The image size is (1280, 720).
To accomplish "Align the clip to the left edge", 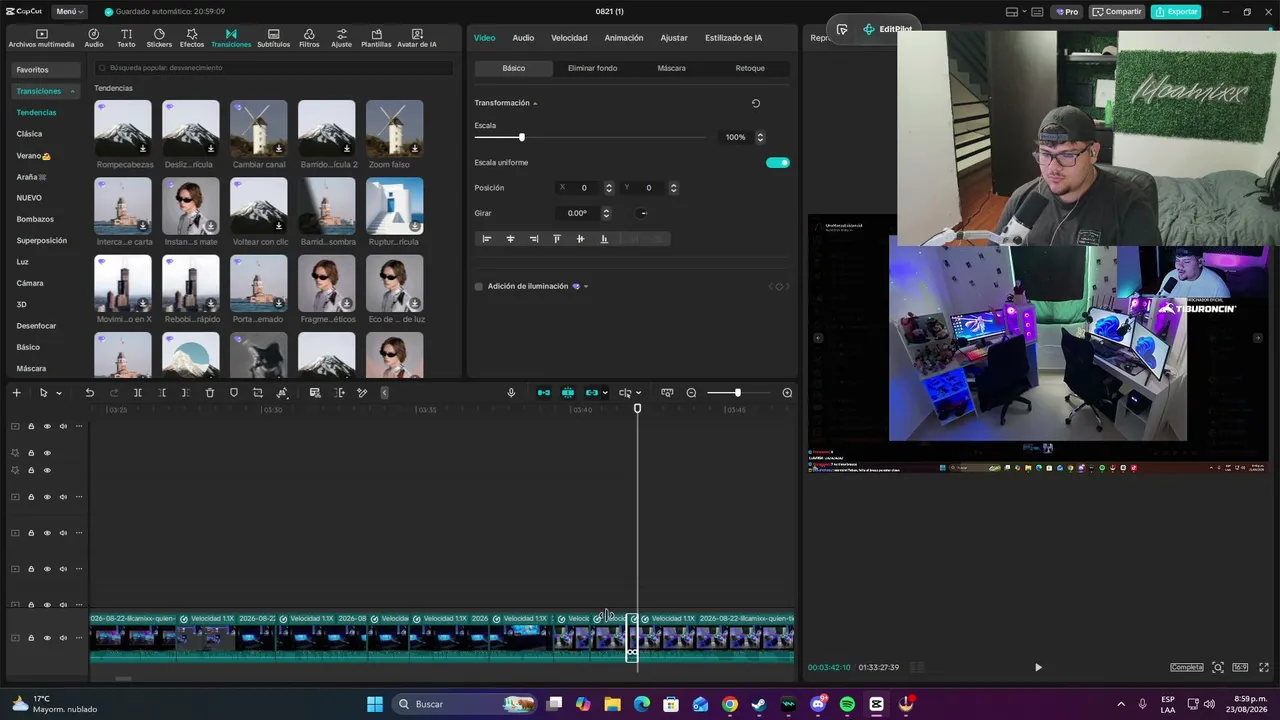I will pos(487,239).
